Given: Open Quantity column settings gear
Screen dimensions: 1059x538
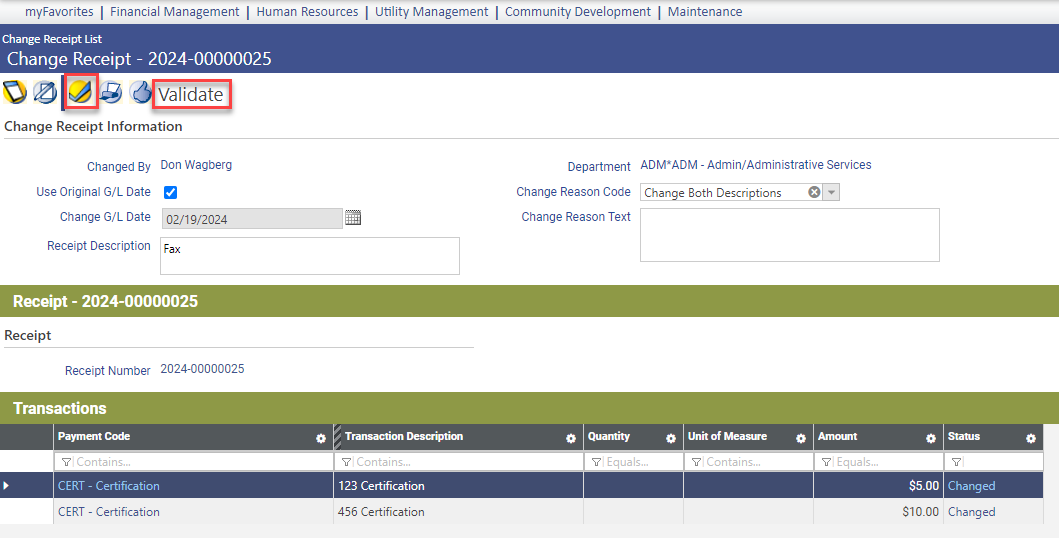Looking at the screenshot, I should [671, 439].
